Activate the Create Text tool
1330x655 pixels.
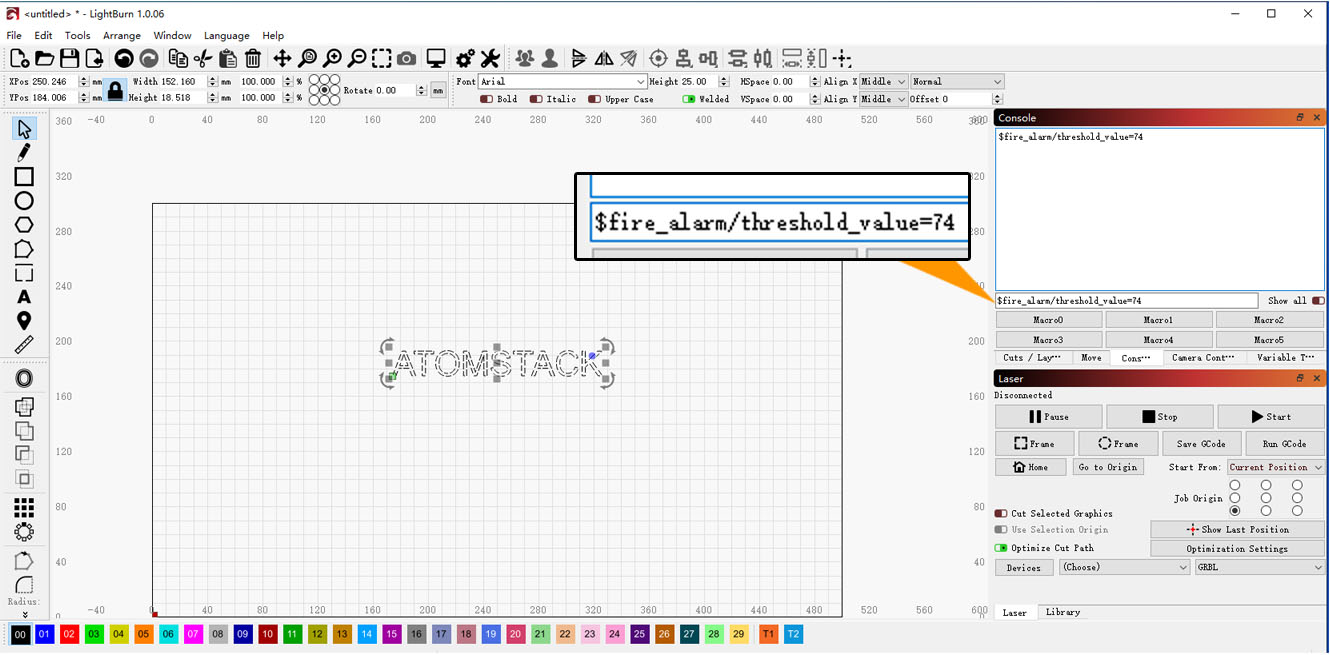coord(24,297)
